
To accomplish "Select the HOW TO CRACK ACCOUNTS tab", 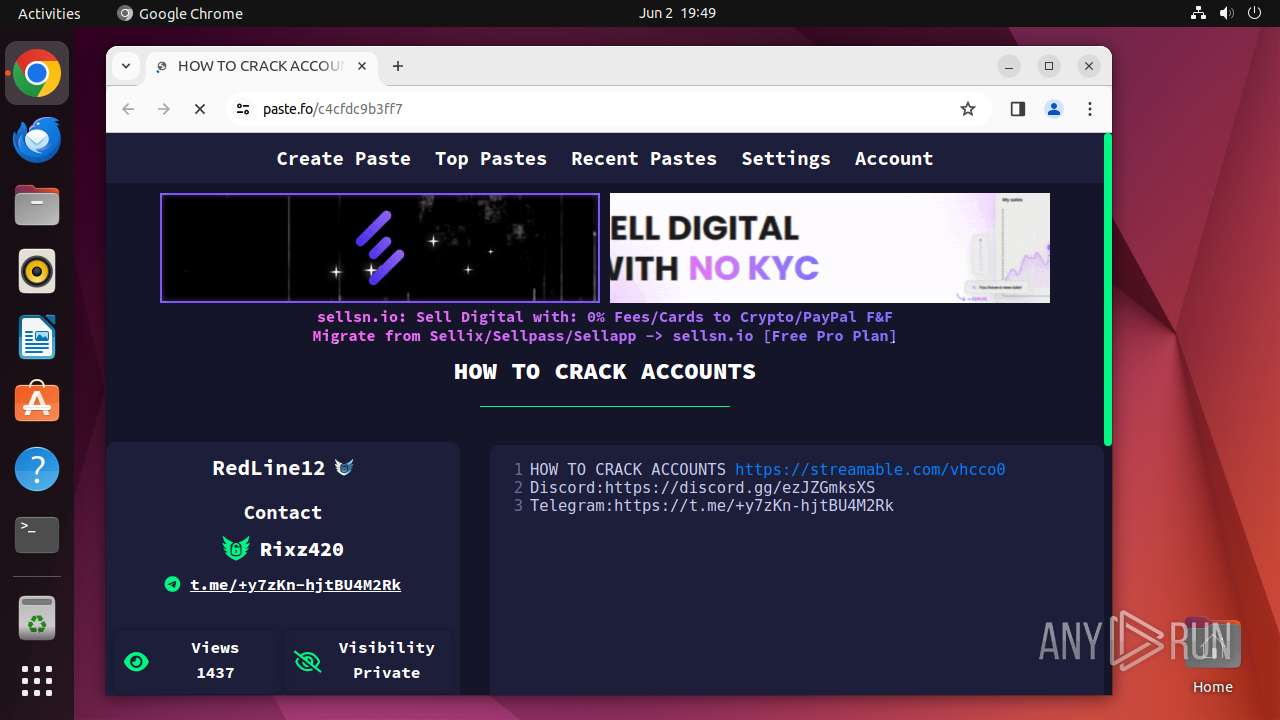I will pyautogui.click(x=261, y=66).
